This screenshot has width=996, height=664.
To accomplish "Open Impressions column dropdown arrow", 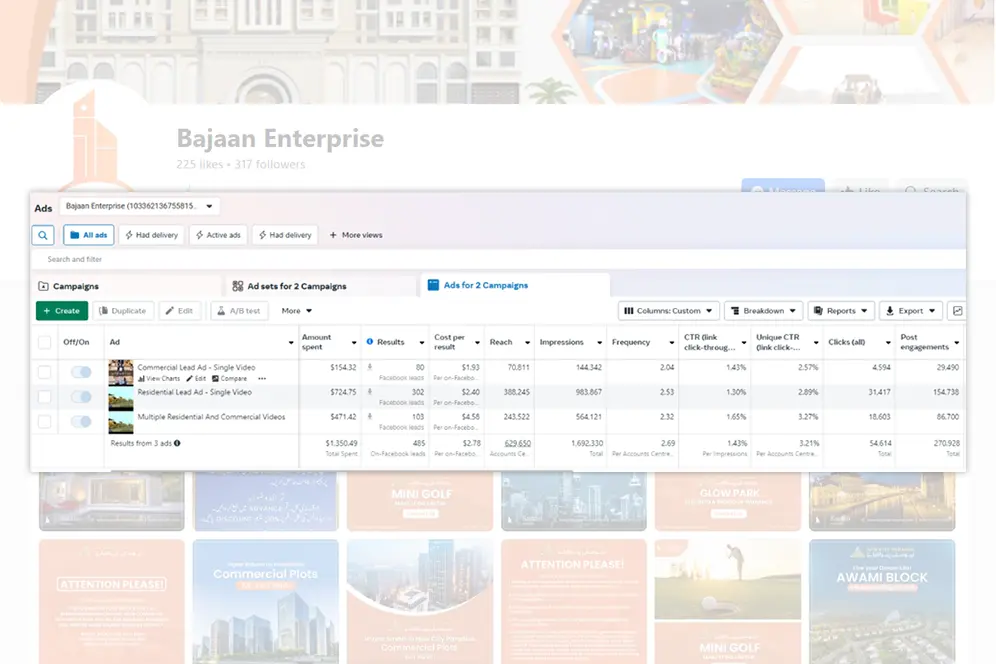I will tap(599, 342).
